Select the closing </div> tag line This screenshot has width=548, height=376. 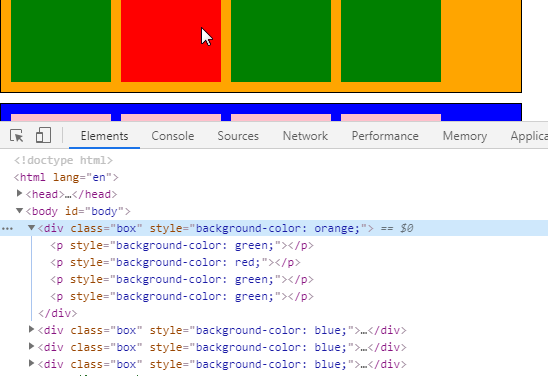[58, 313]
